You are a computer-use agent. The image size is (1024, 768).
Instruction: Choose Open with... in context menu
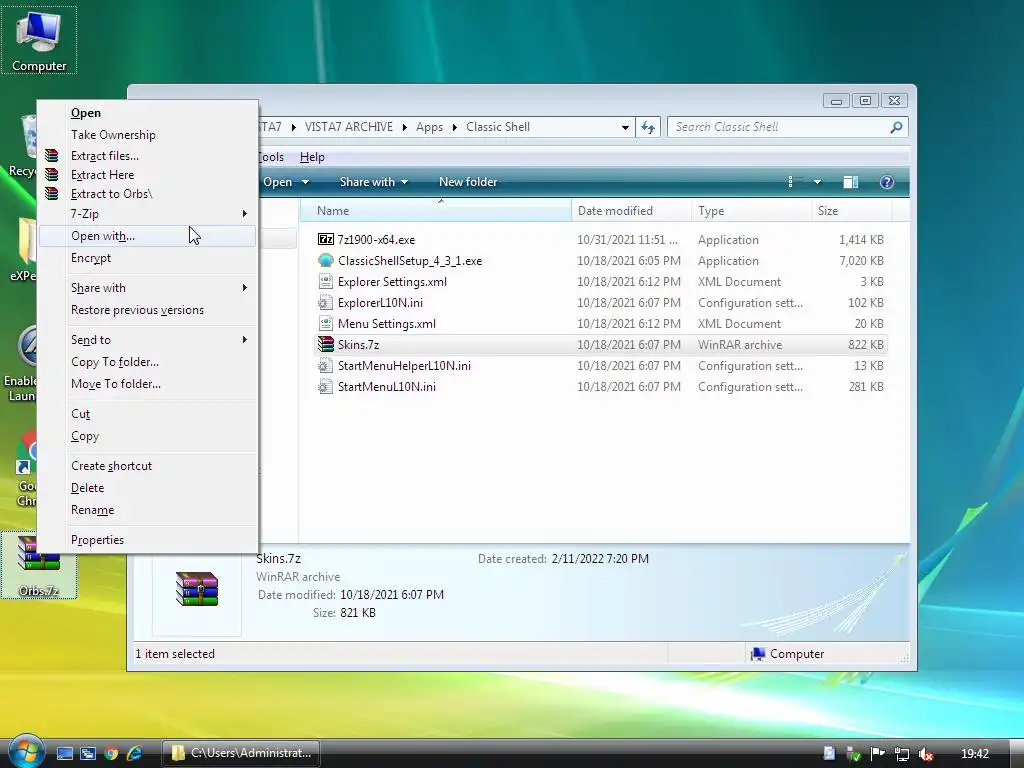coord(147,236)
